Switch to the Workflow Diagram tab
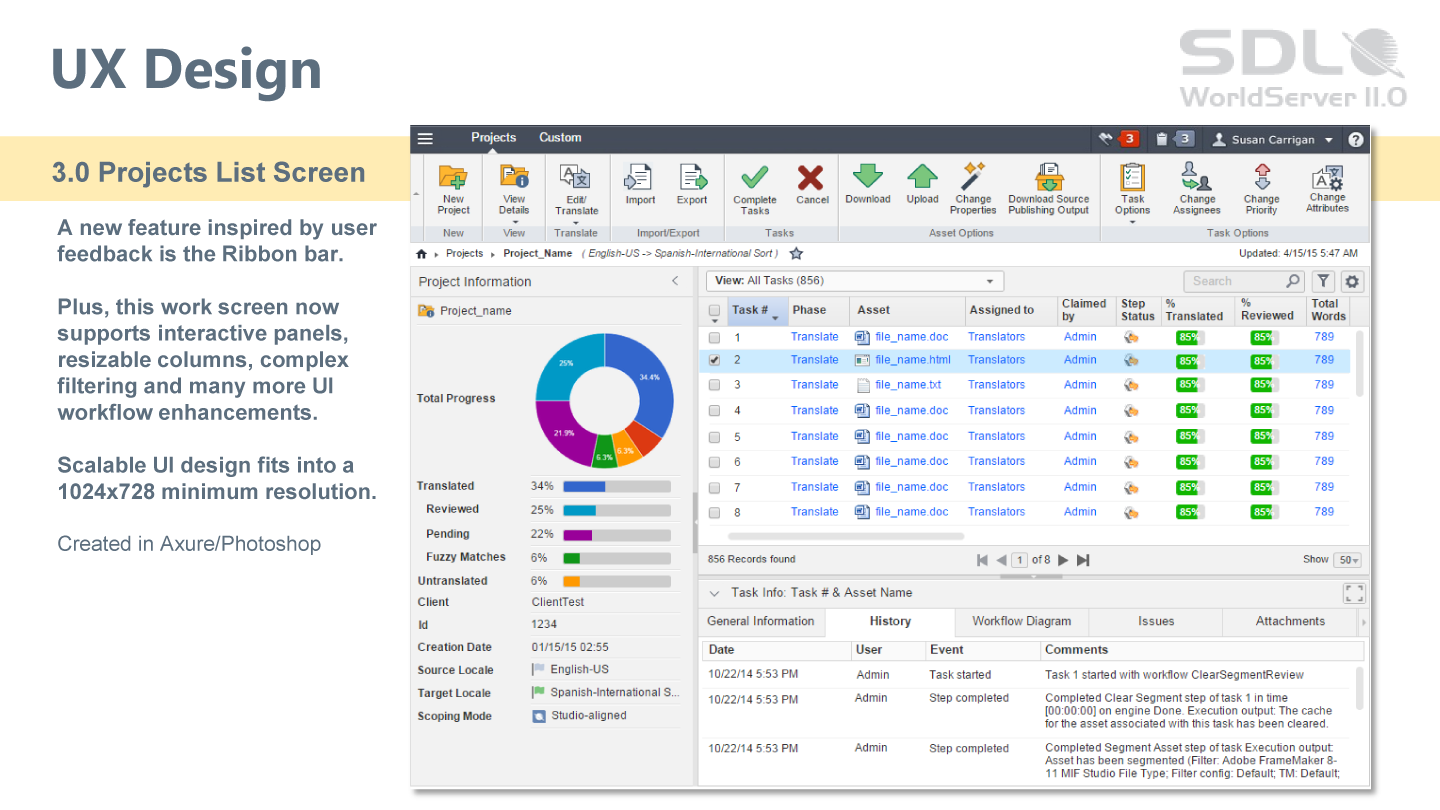Image resolution: width=1440 pixels, height=810 pixels. pyautogui.click(x=1021, y=621)
